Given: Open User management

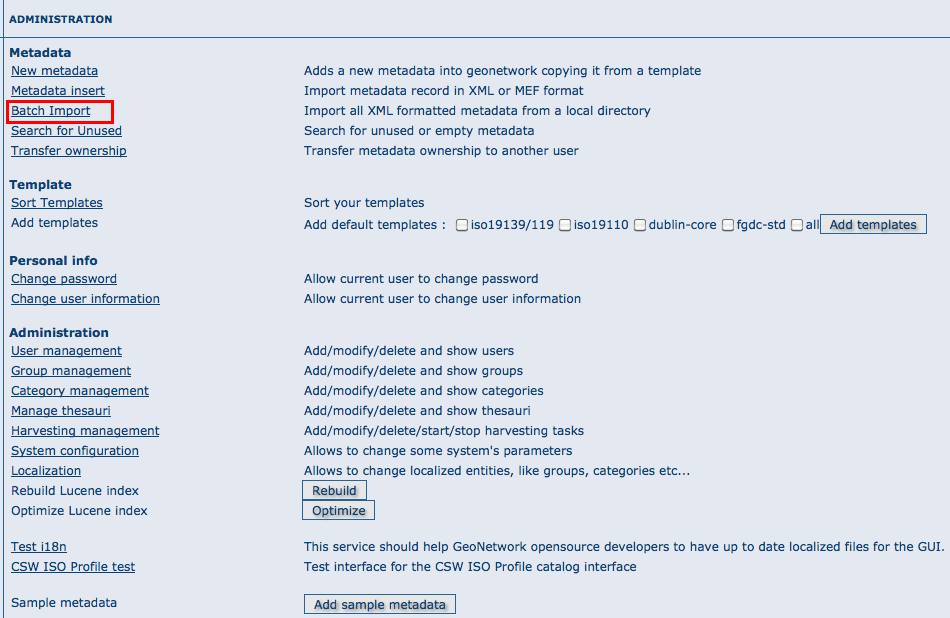Looking at the screenshot, I should click(x=66, y=350).
